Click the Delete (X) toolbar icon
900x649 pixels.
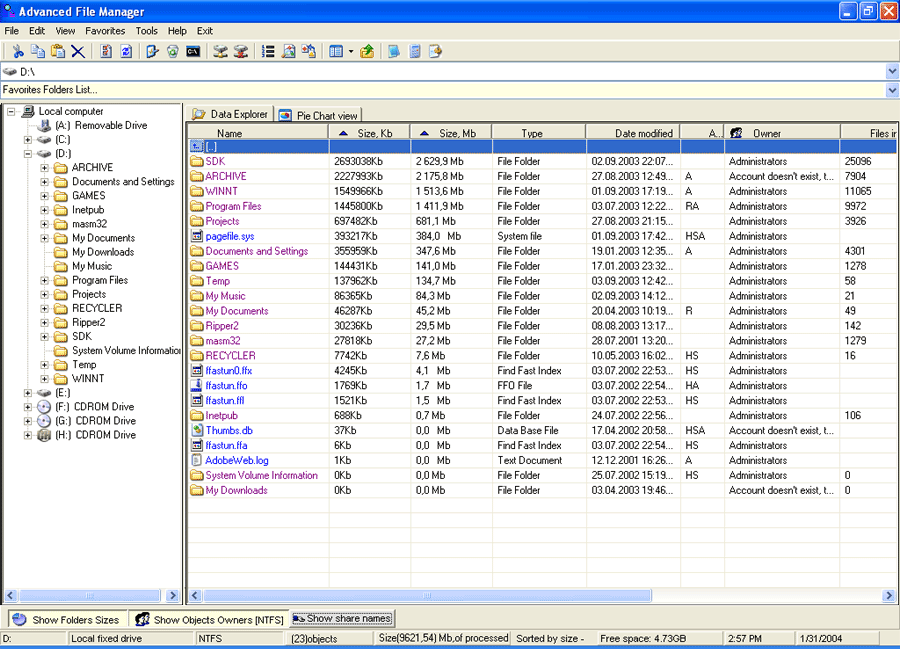click(77, 51)
